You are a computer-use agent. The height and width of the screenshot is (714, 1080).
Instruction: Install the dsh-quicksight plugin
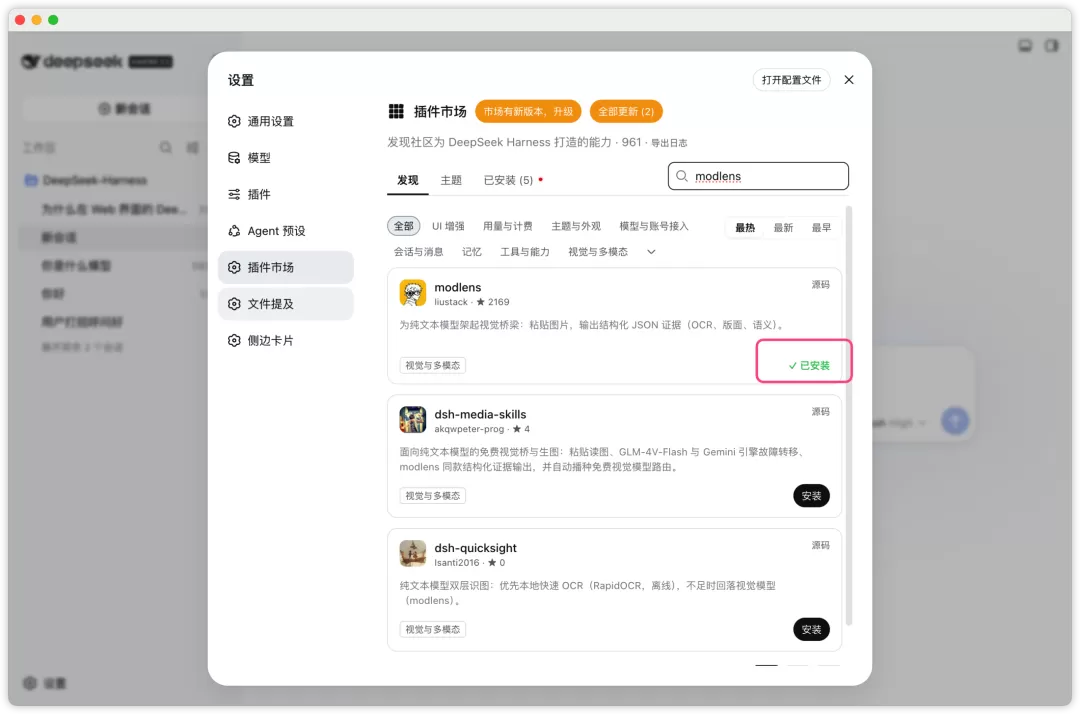click(x=811, y=629)
